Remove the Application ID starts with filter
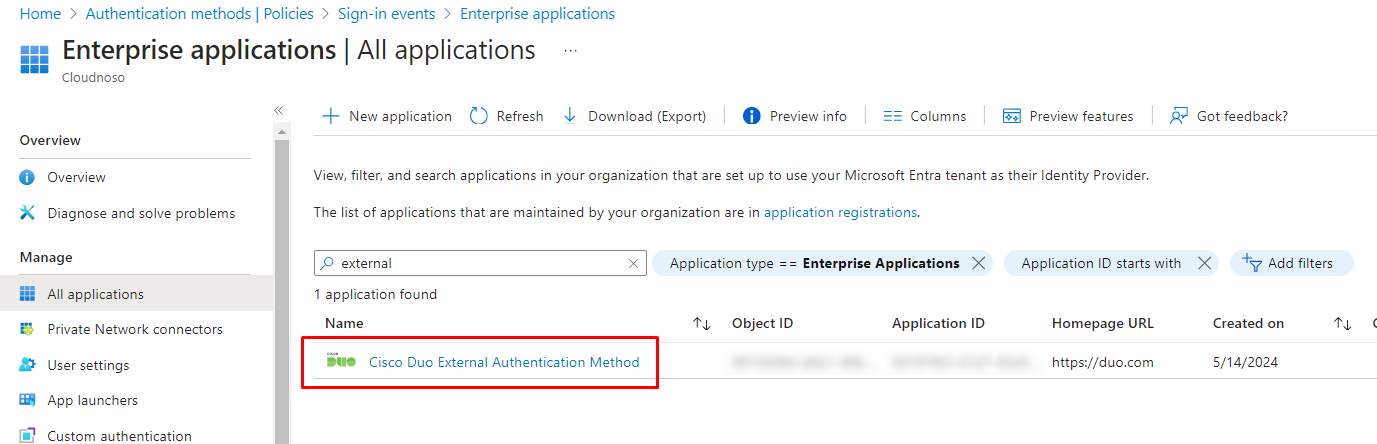 coord(1204,263)
